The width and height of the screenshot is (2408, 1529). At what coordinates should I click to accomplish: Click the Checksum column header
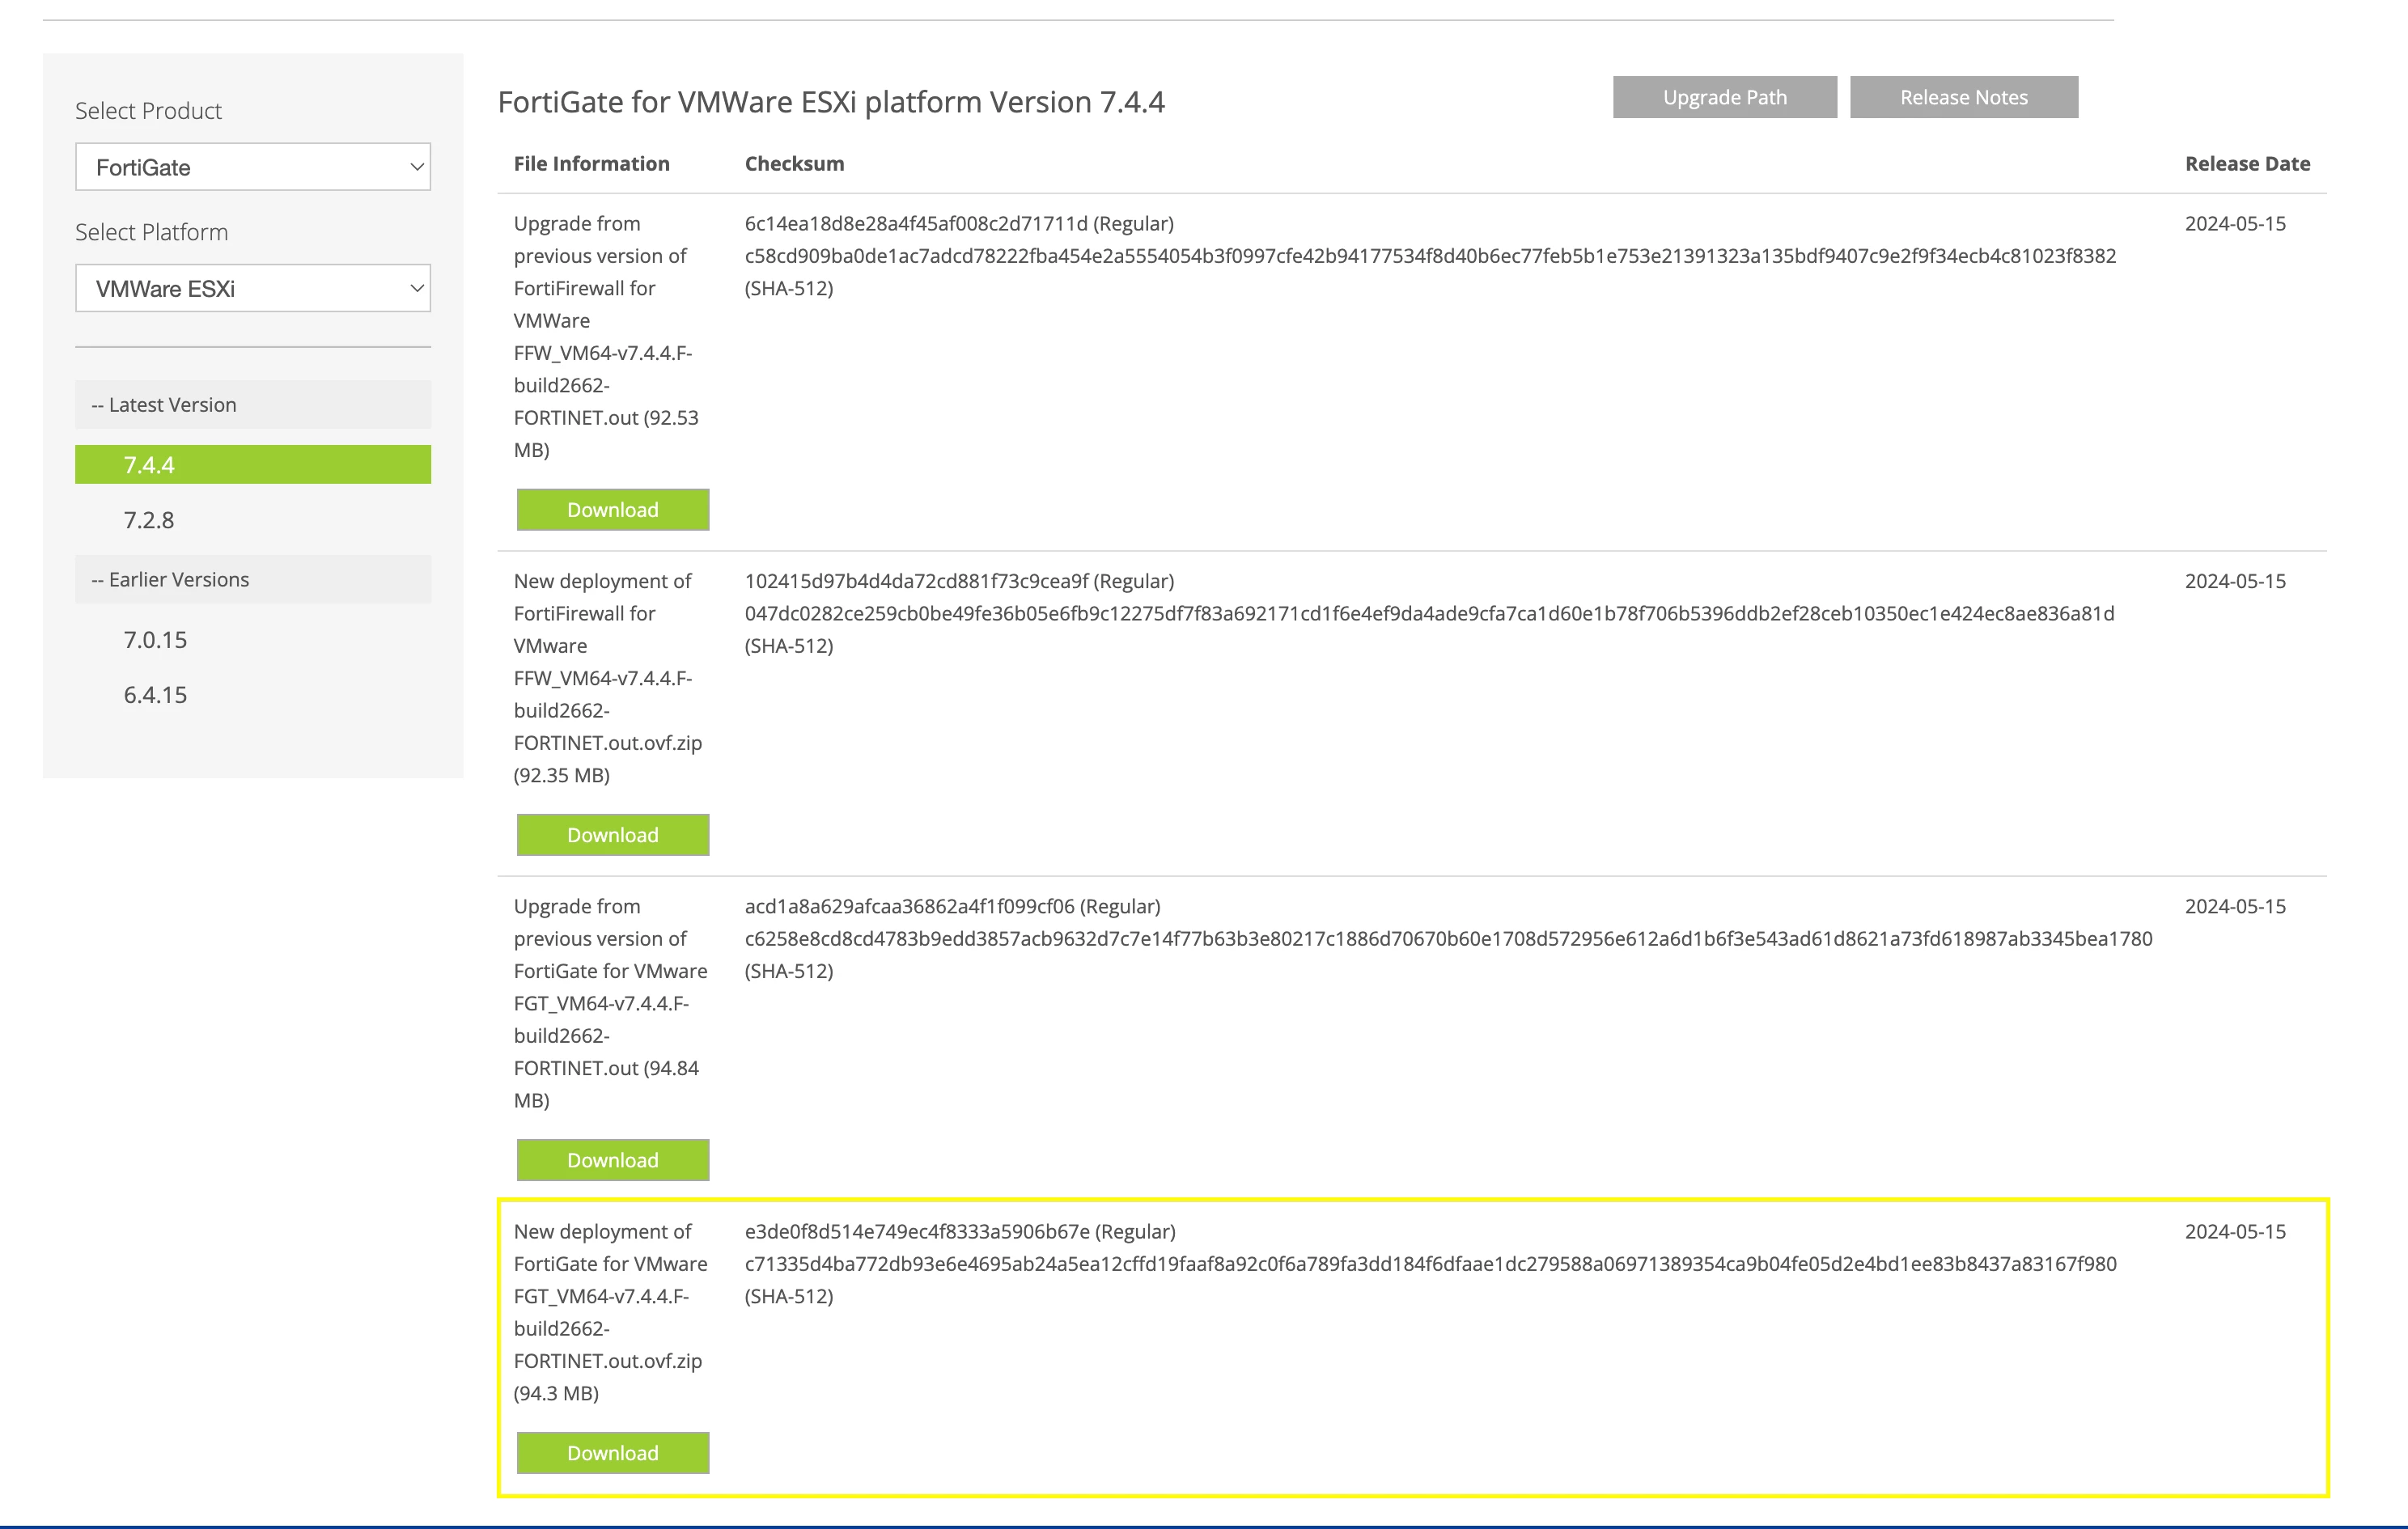[x=795, y=164]
